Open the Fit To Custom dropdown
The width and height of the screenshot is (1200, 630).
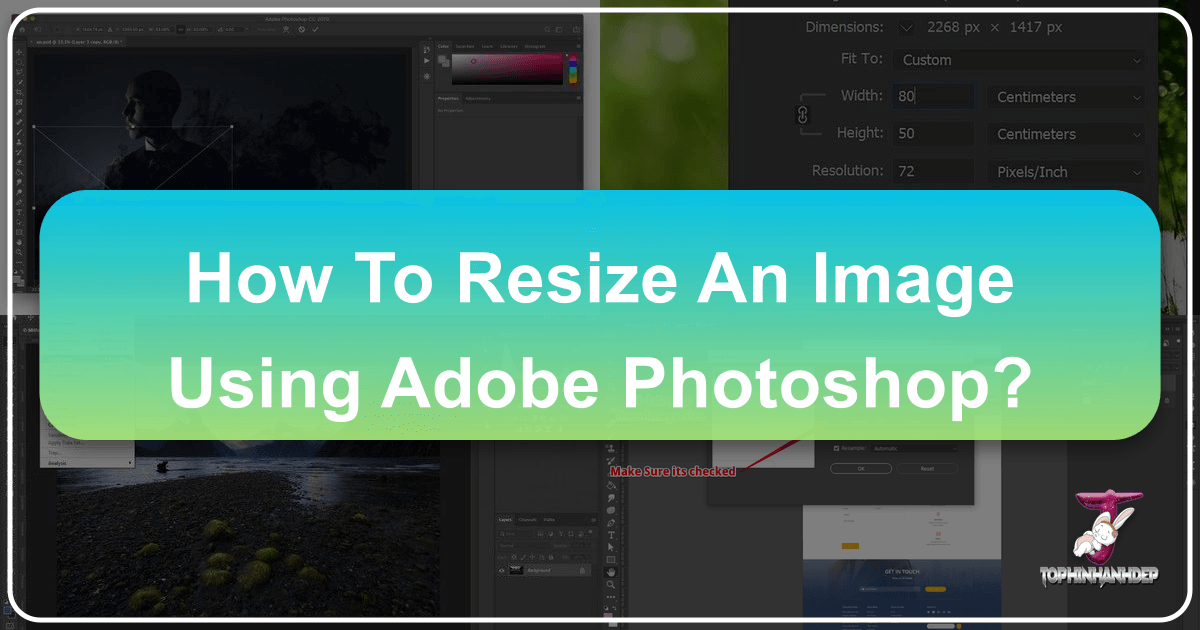pos(1018,60)
